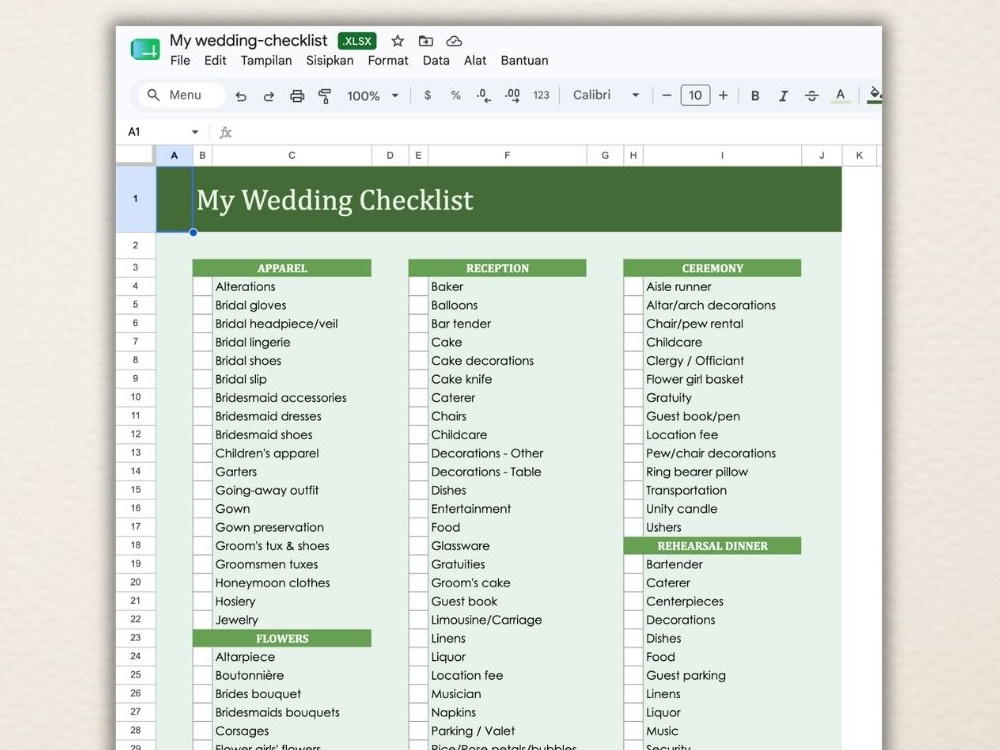Toggle bold formatting
The height and width of the screenshot is (750, 1000).
[754, 96]
